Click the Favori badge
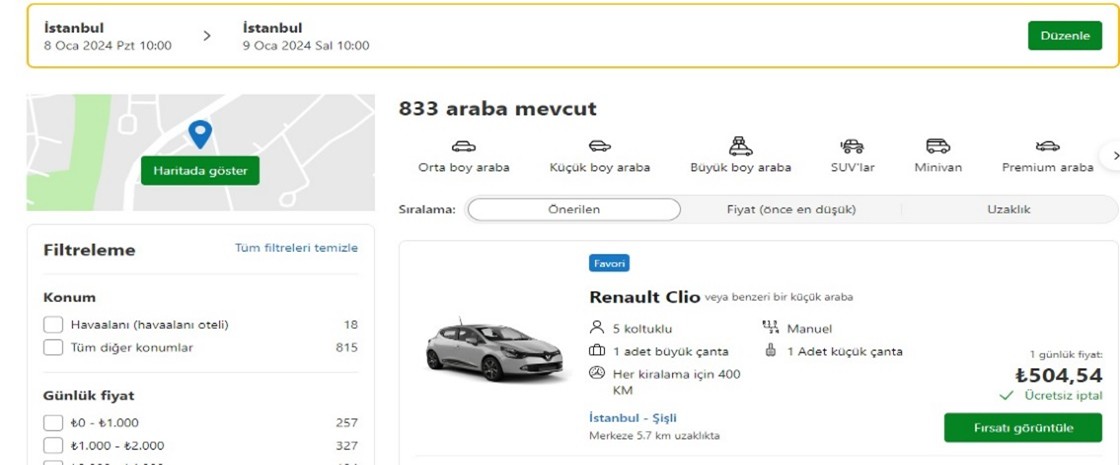 (609, 264)
